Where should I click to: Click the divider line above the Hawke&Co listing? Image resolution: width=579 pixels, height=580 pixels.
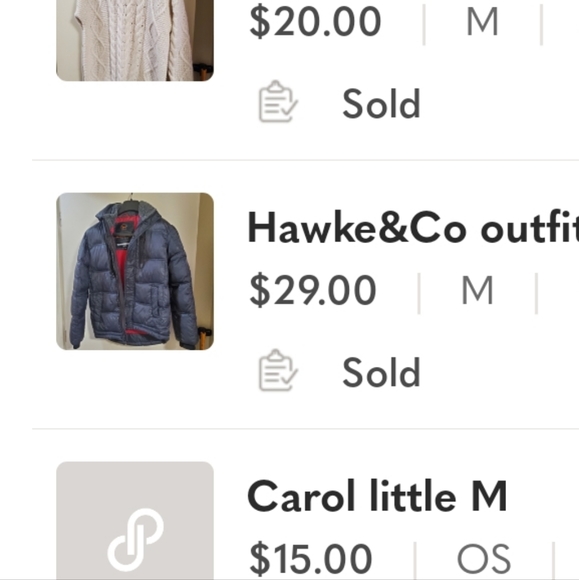pos(306,160)
